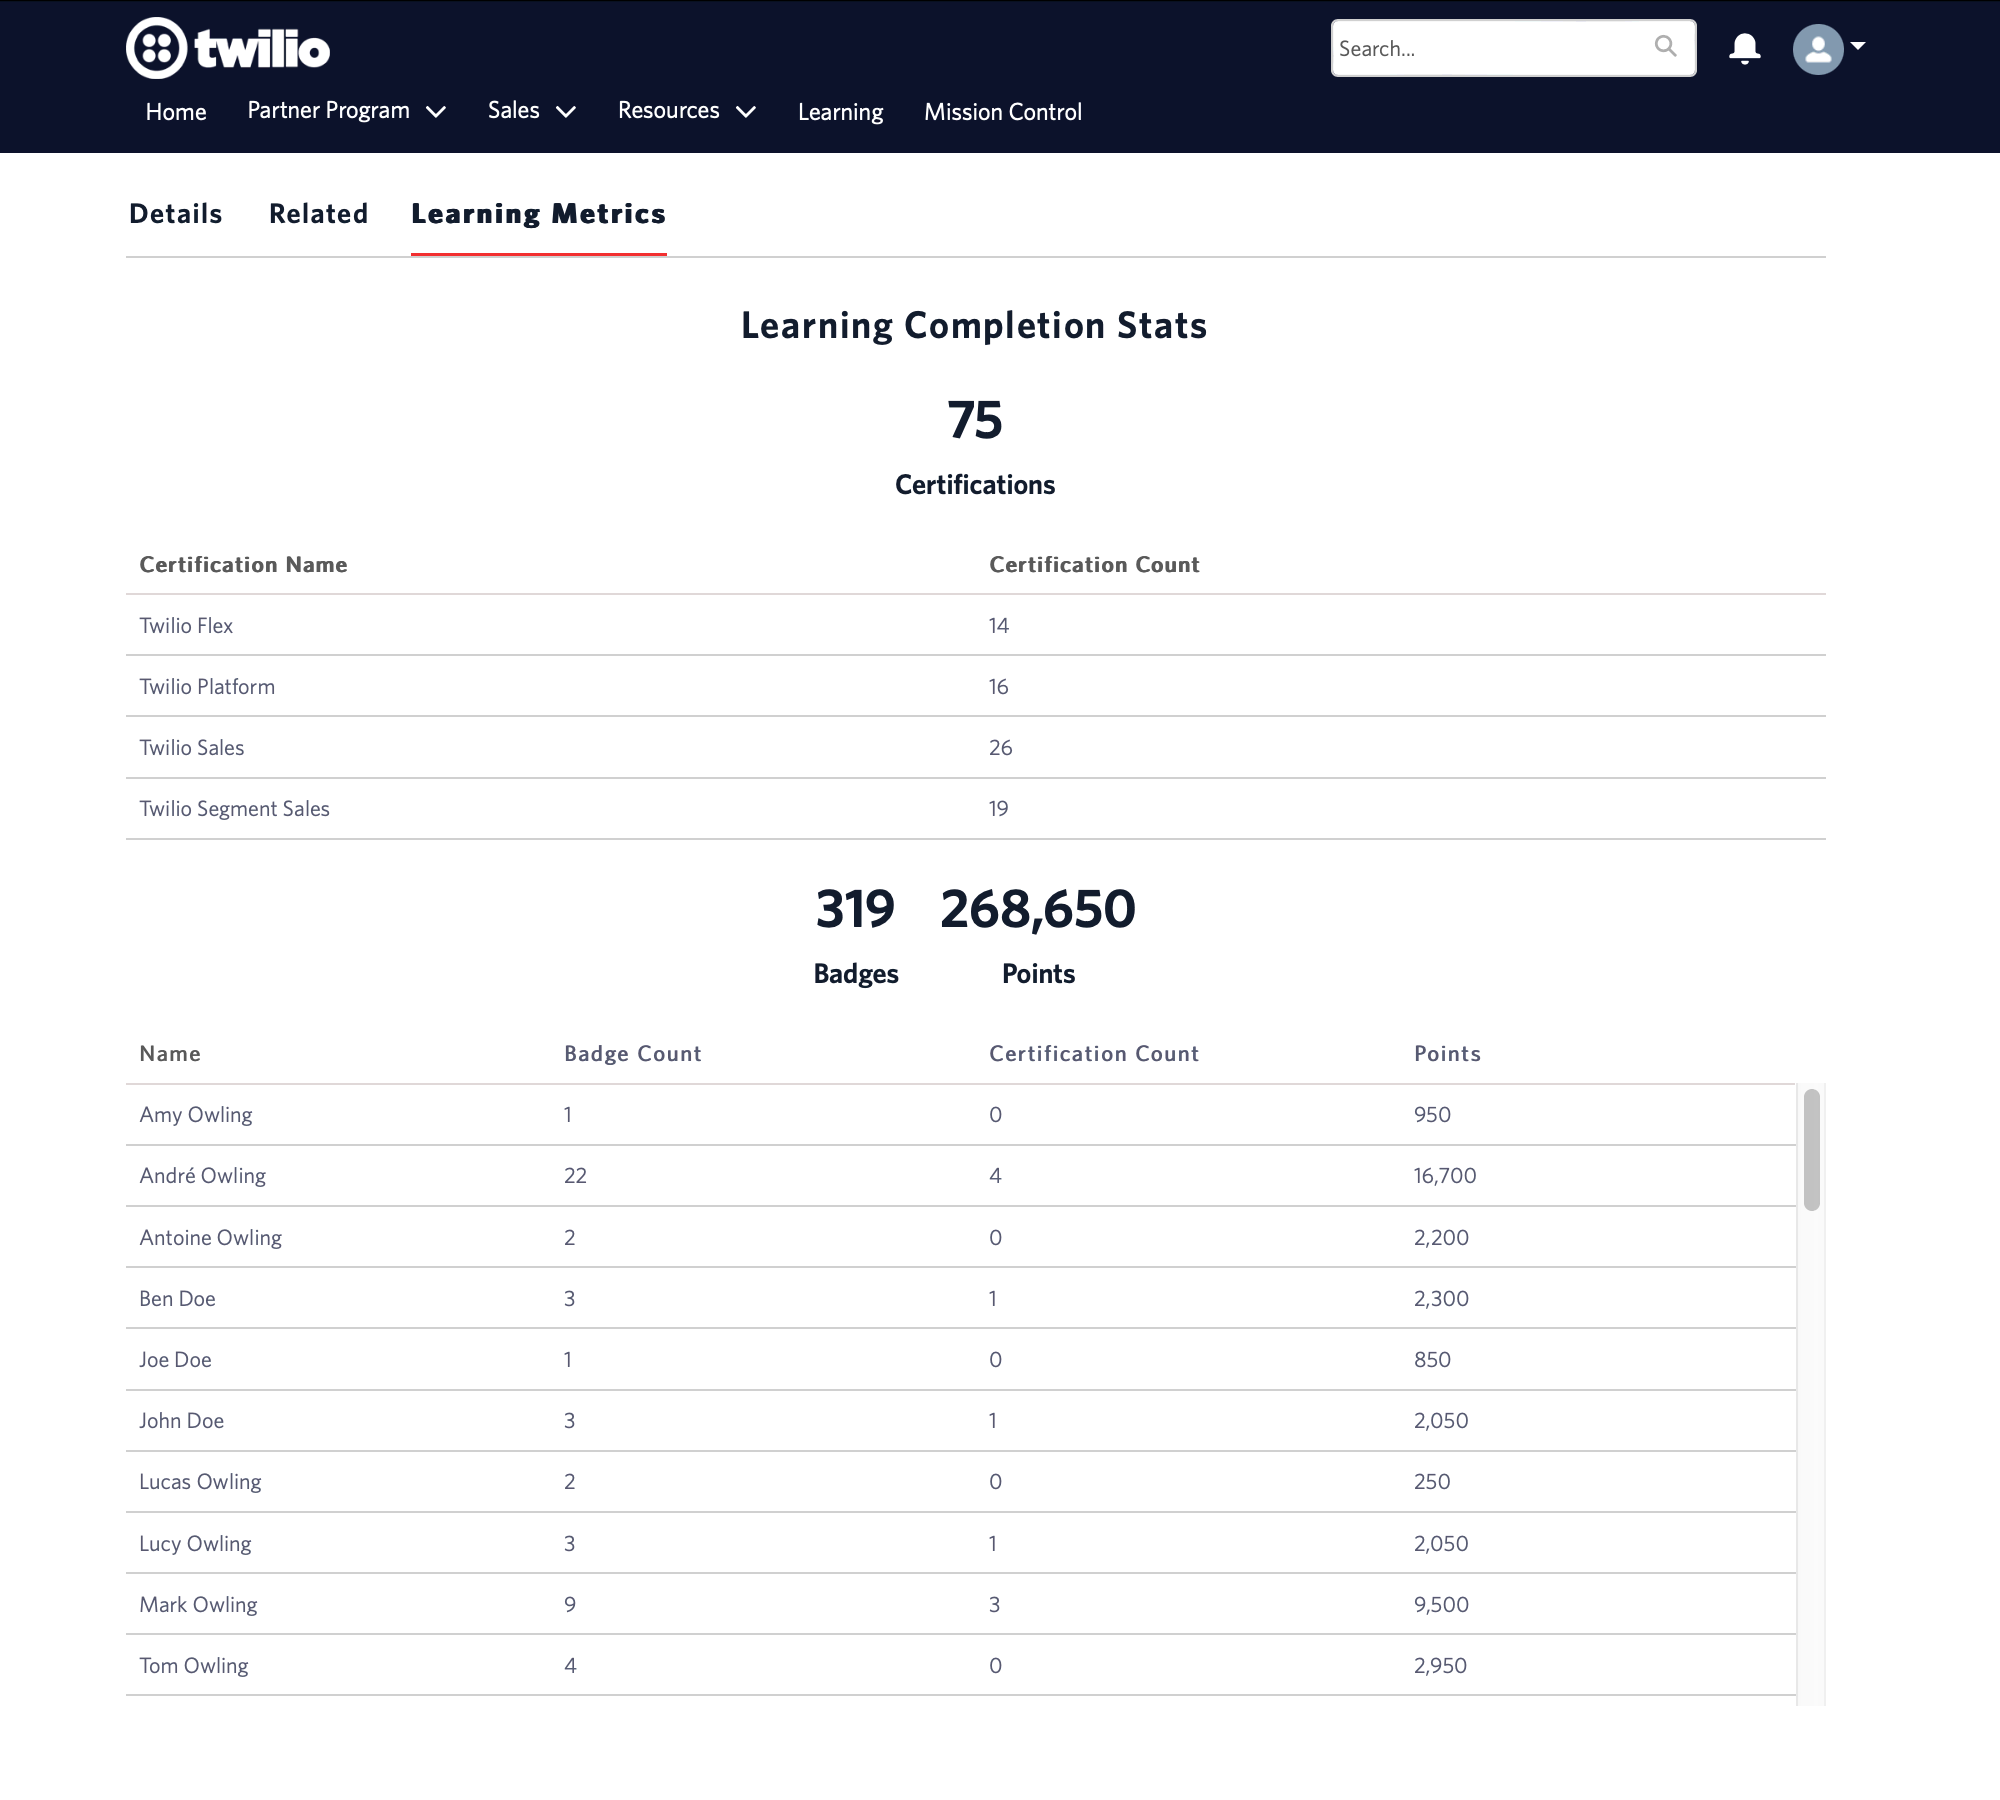Image resolution: width=2000 pixels, height=1800 pixels.
Task: Open the Learning navigation item
Action: point(840,112)
